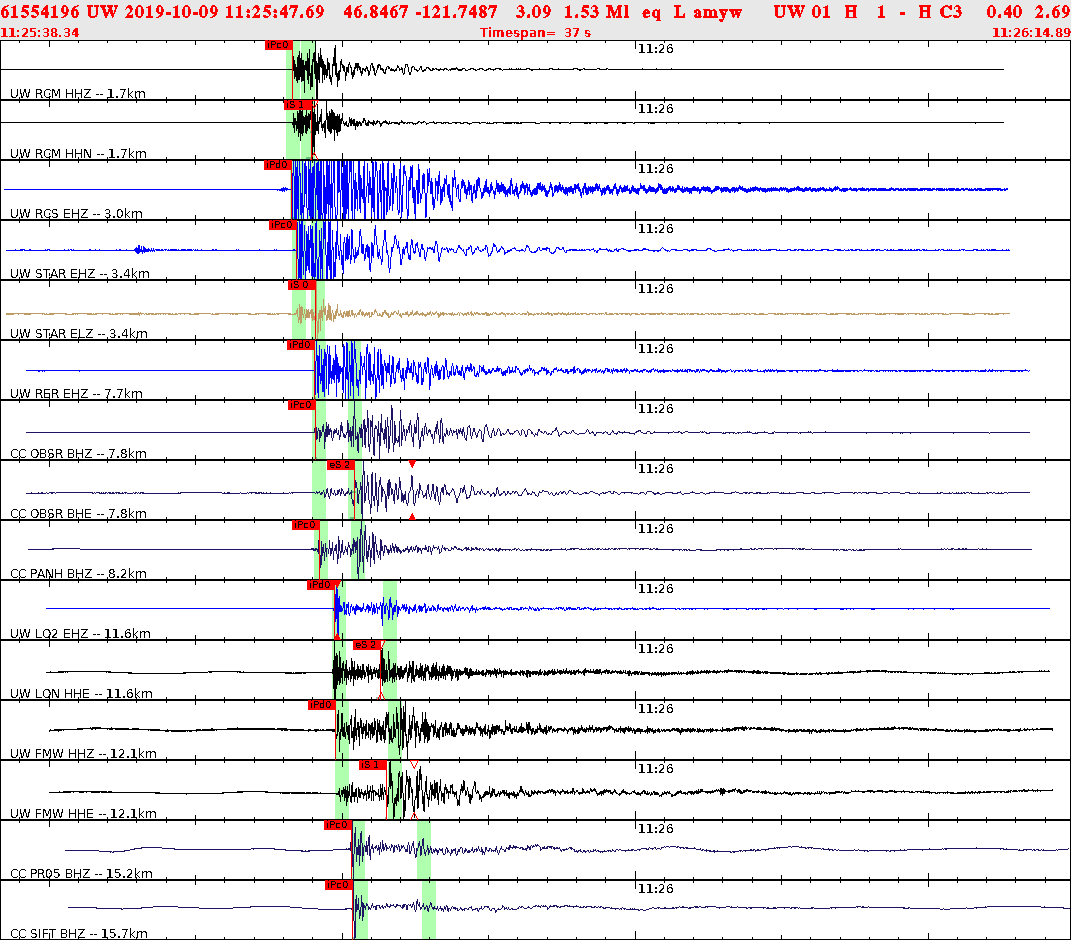Select the iS0 pick flag on UW STAR ELZ
The image size is (1071, 940).
pos(300,284)
